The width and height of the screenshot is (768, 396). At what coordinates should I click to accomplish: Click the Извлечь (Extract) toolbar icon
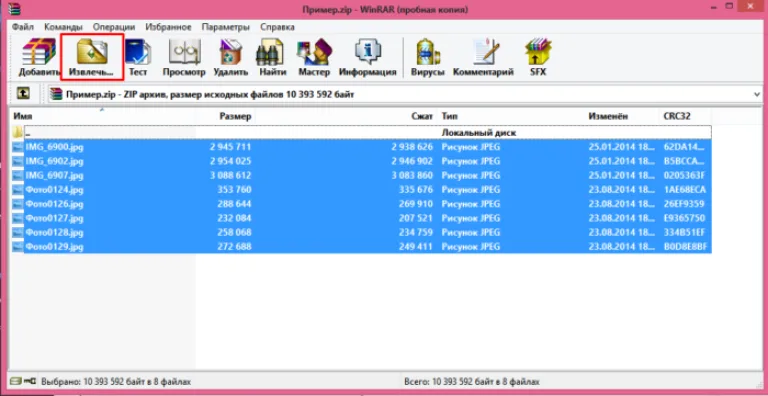(x=92, y=58)
